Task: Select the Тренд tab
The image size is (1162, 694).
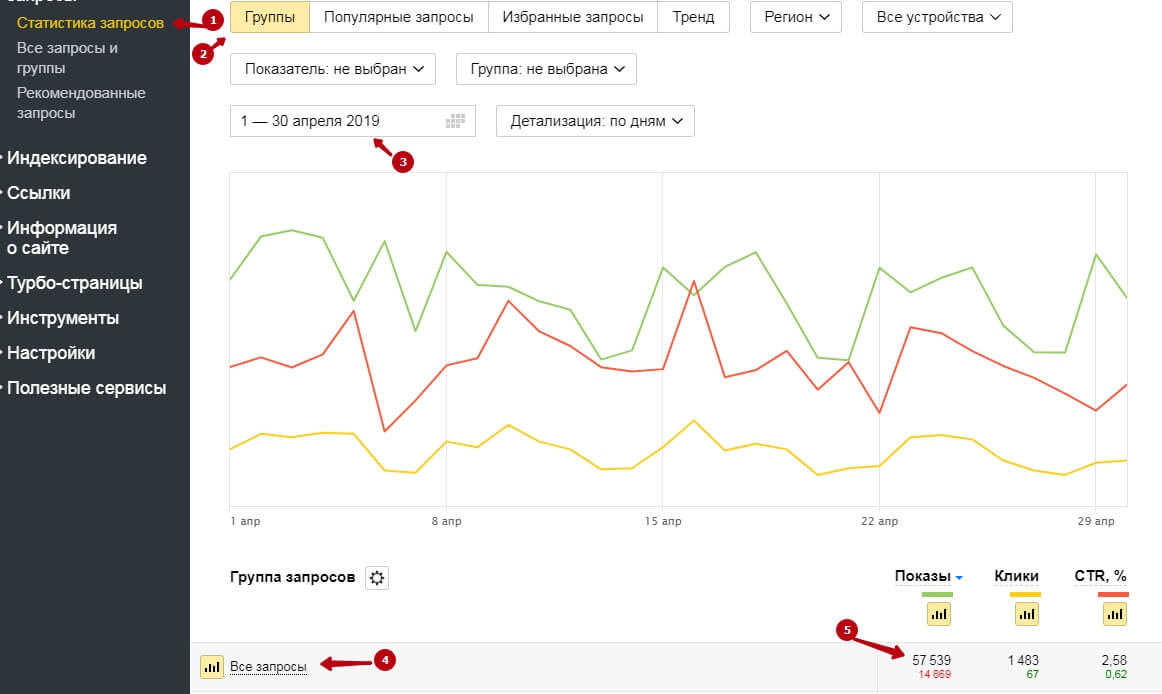Action: tap(694, 17)
